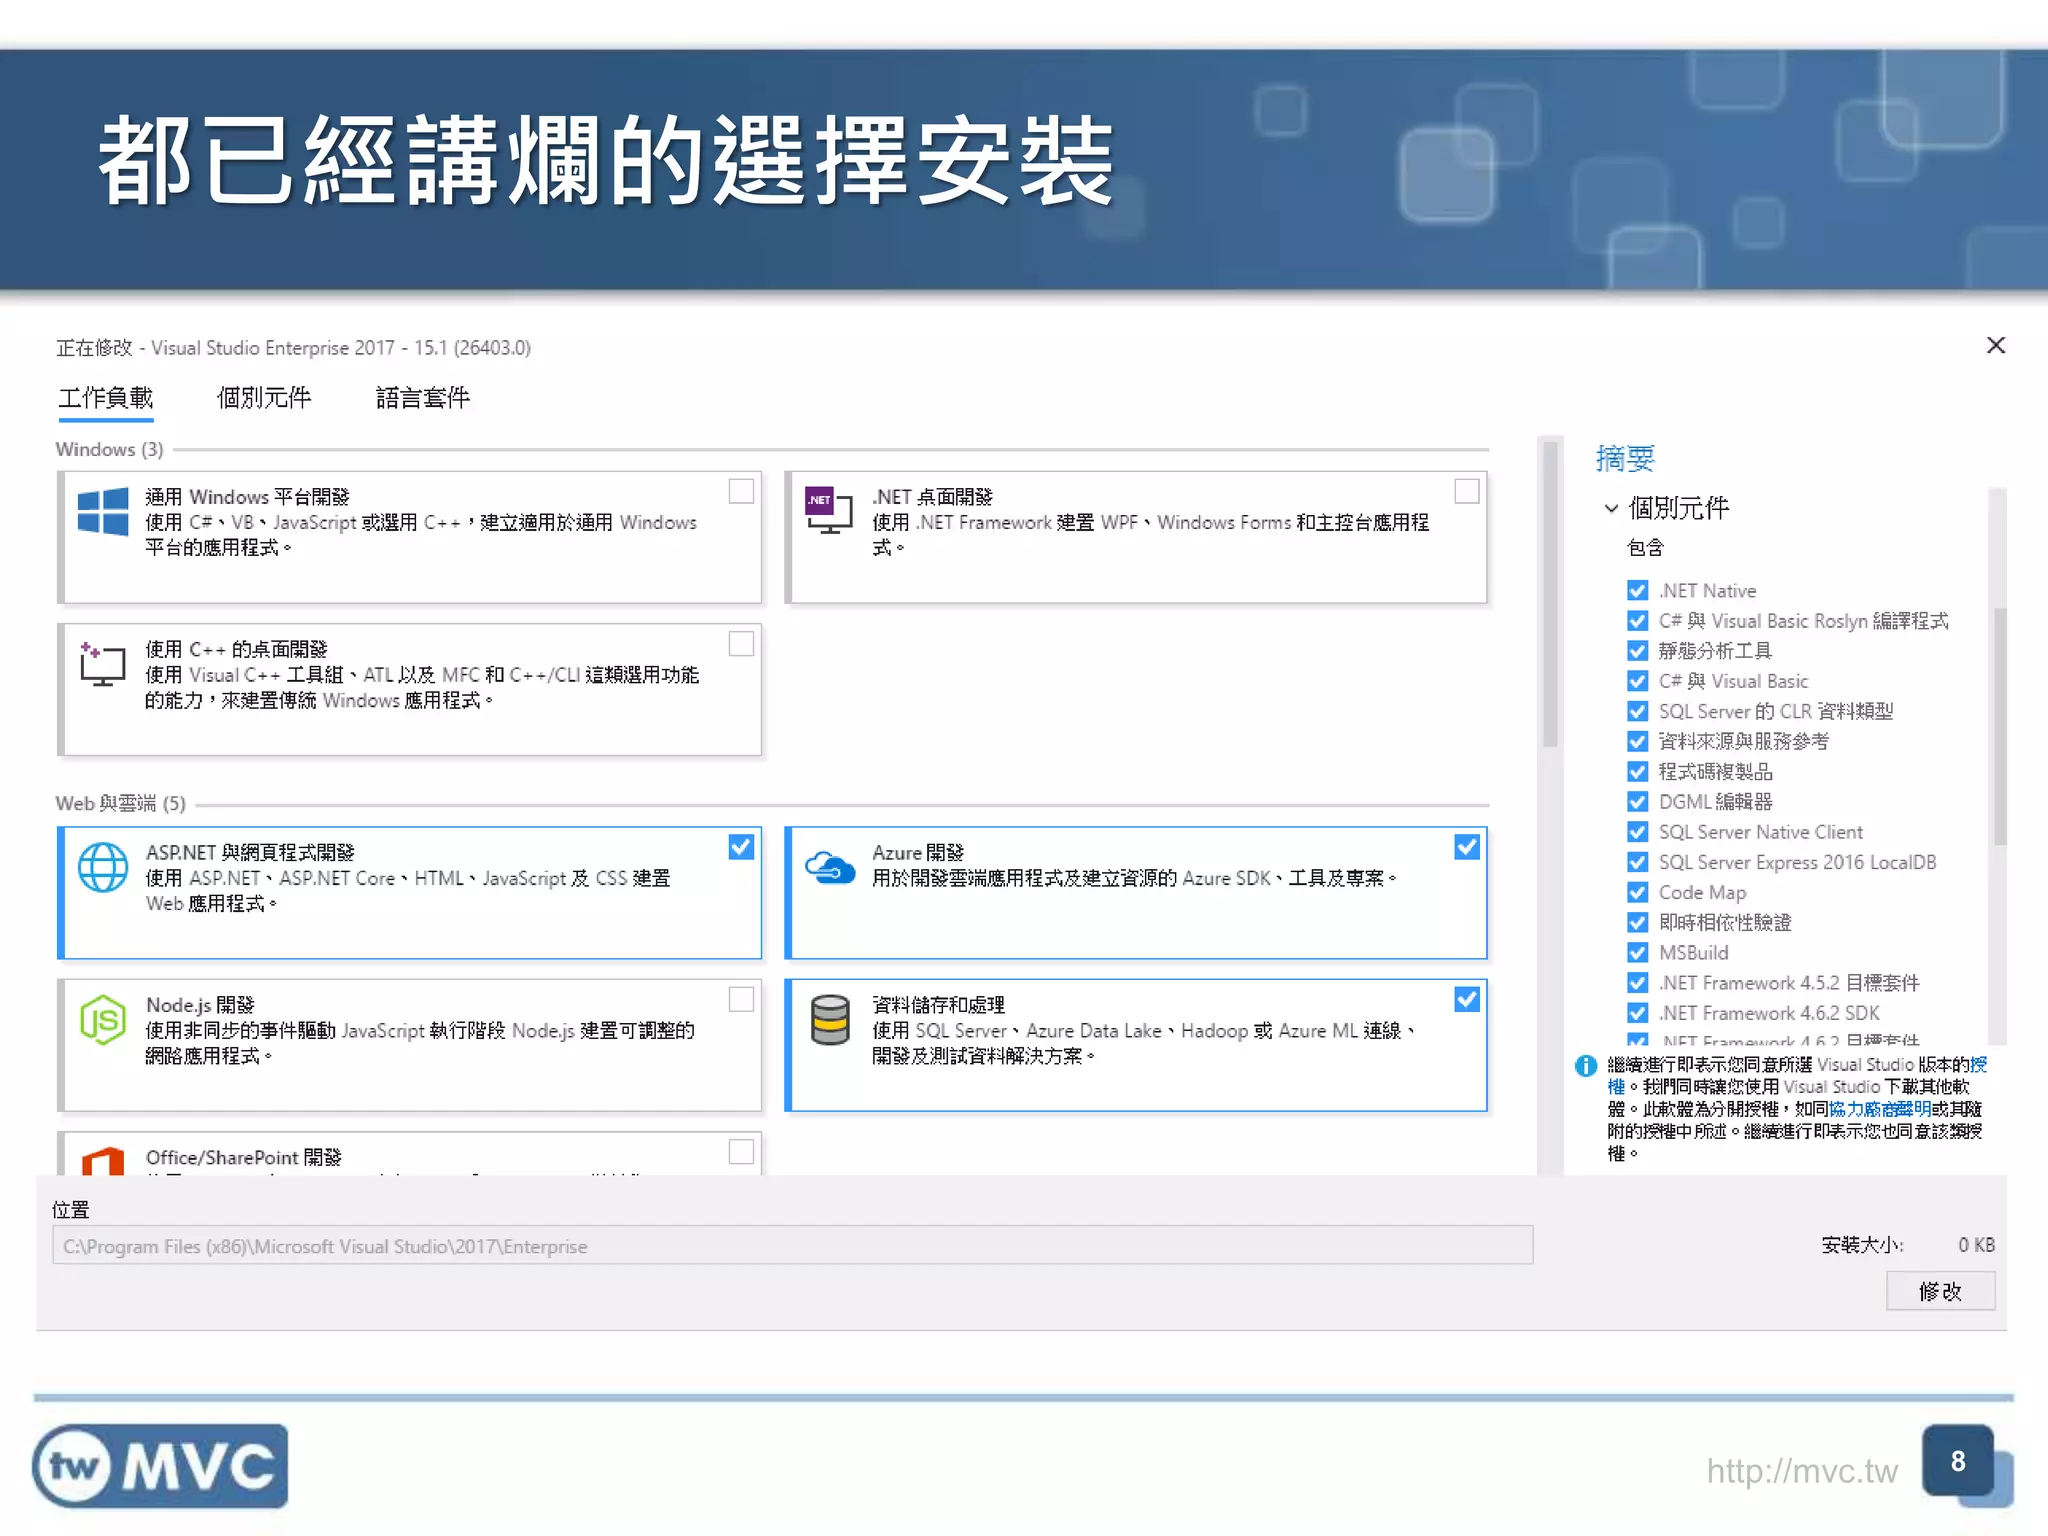Click the install location path field
Image resolution: width=2048 pixels, height=1536 pixels.
(x=792, y=1246)
